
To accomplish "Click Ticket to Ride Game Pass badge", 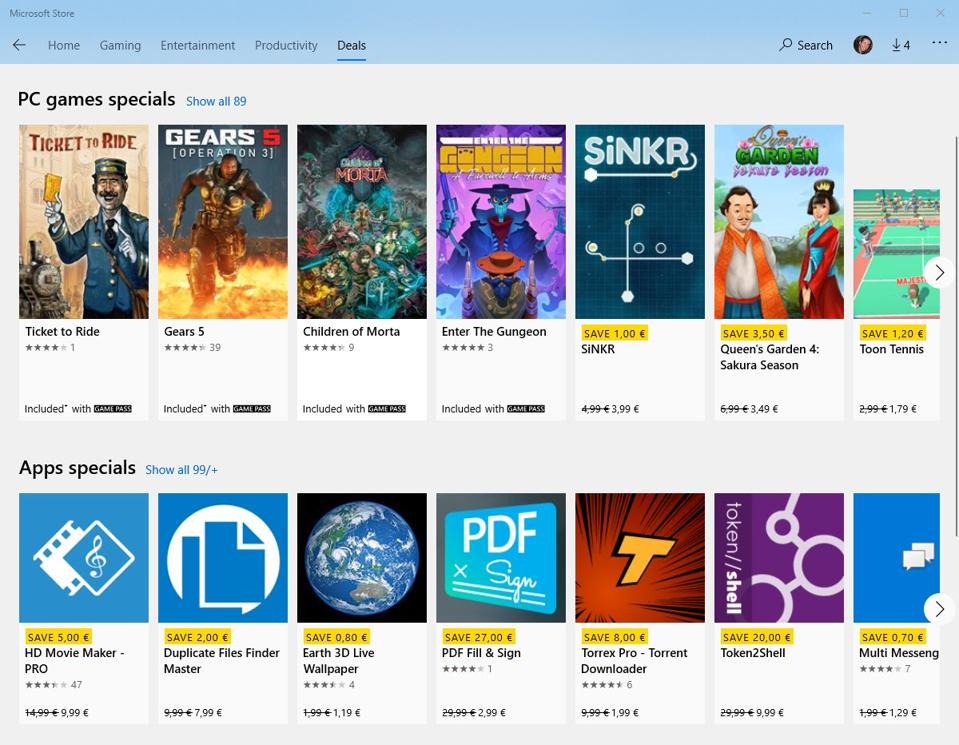I will coord(113,409).
